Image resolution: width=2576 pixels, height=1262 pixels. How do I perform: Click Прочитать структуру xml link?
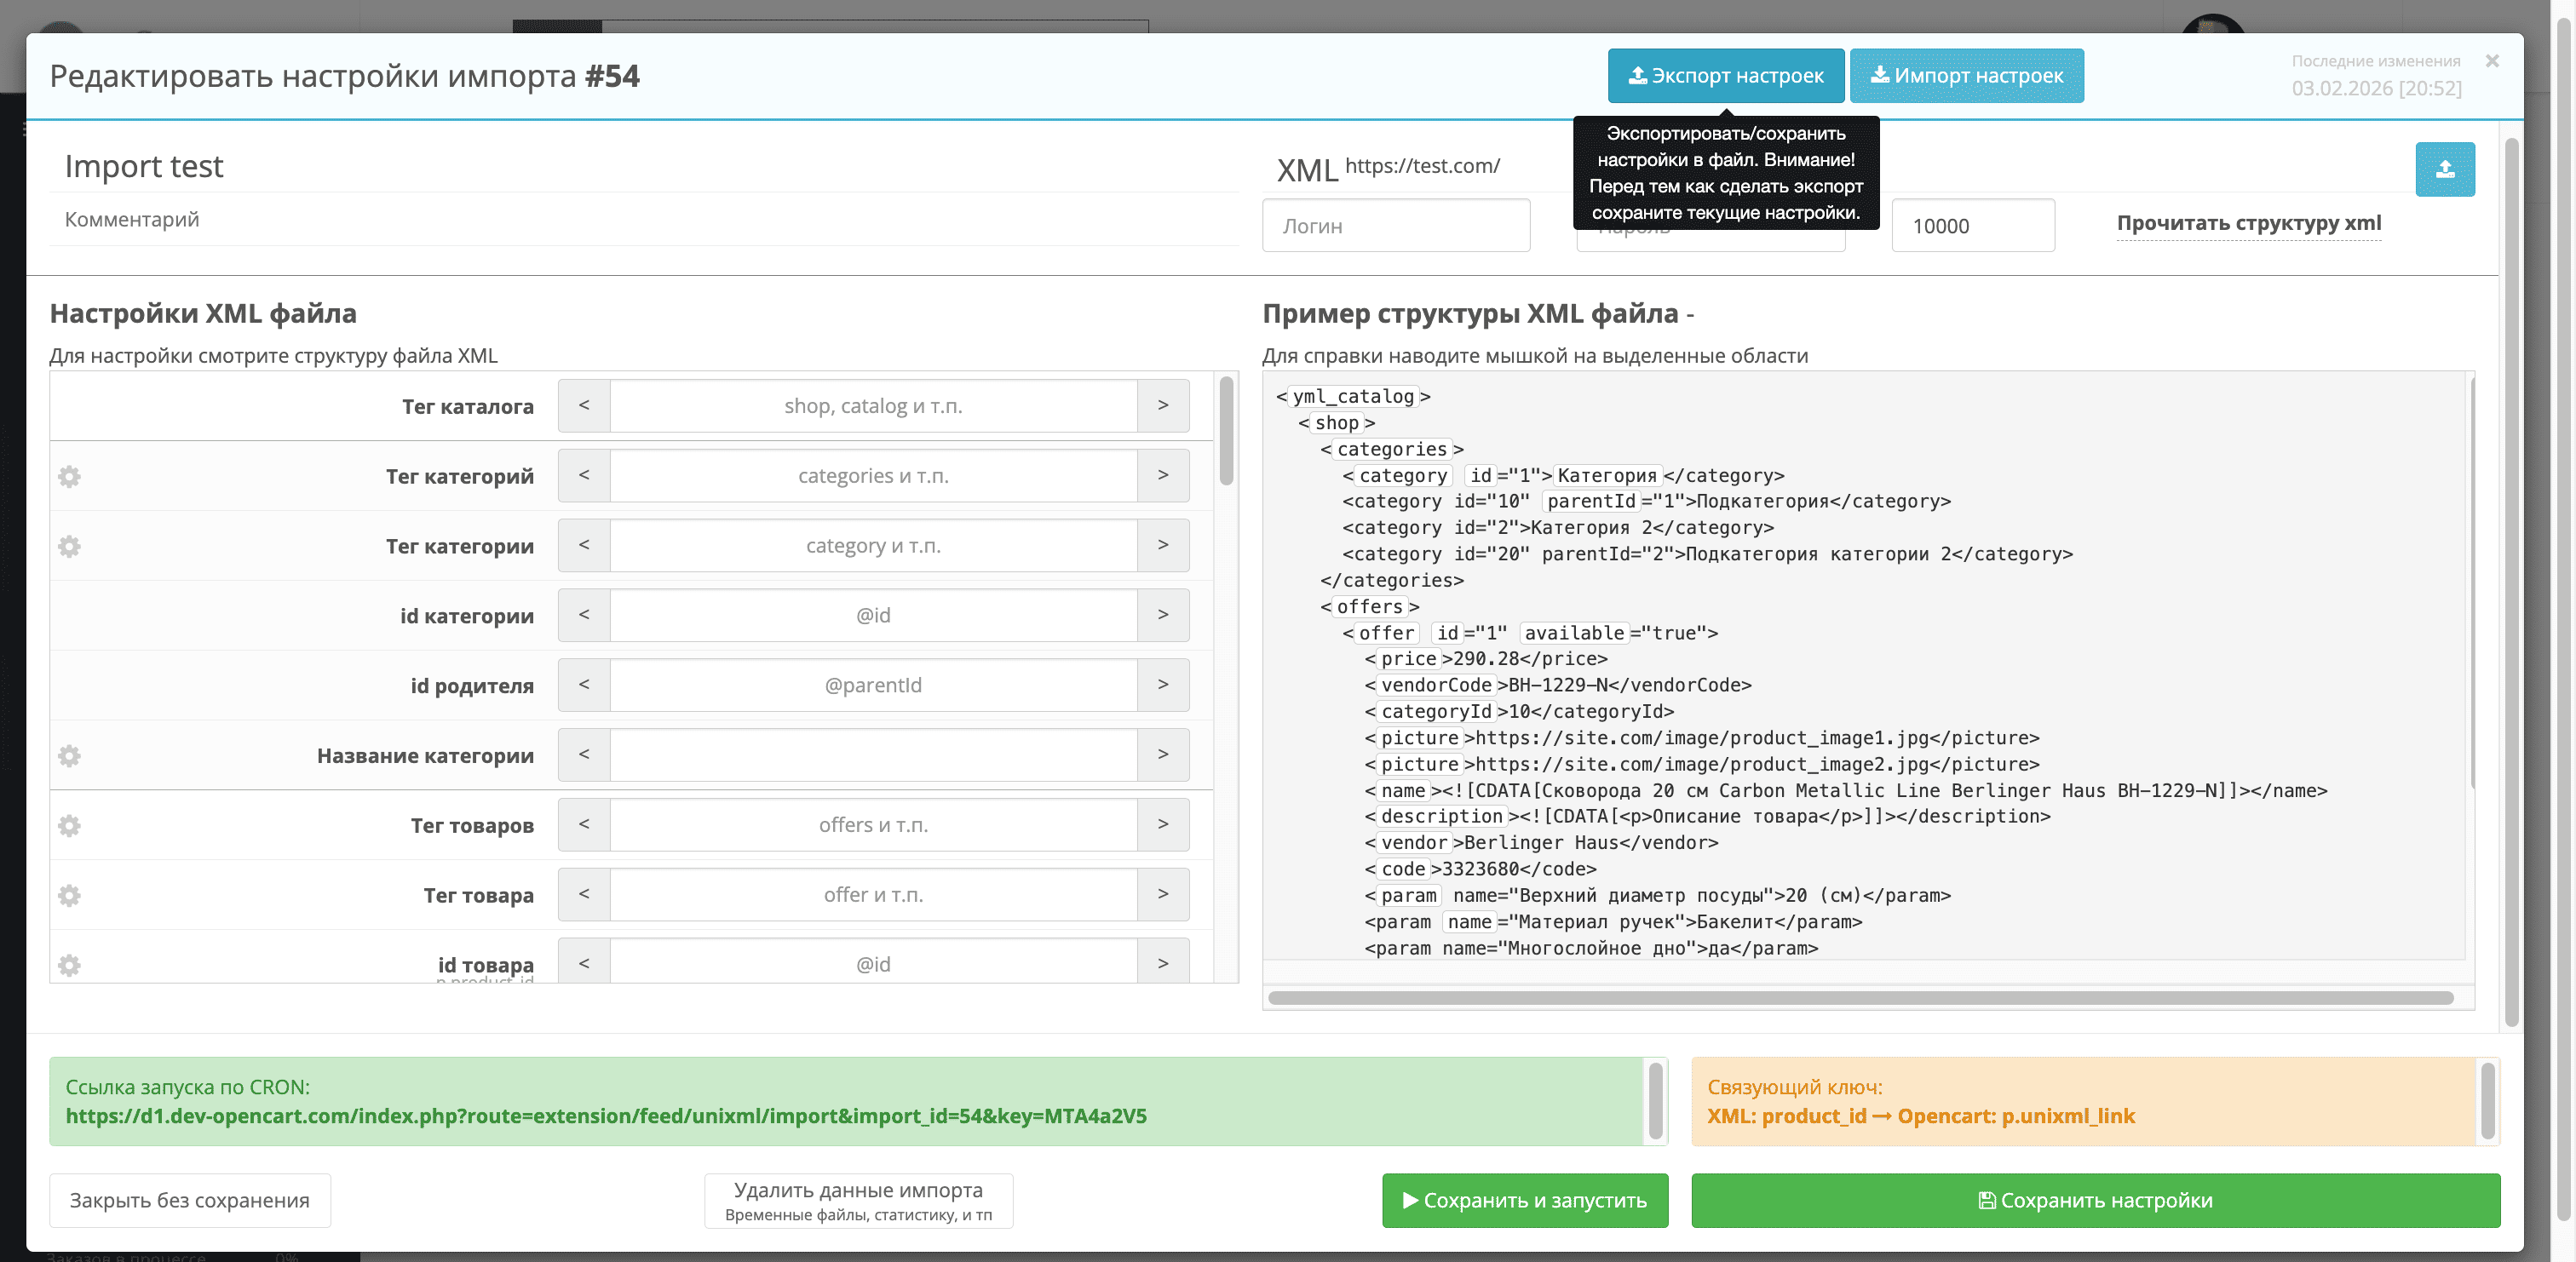pos(2248,223)
